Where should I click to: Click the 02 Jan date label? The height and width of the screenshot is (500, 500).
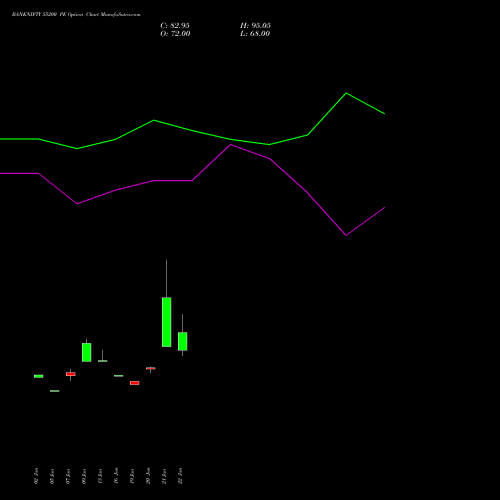coord(36,476)
